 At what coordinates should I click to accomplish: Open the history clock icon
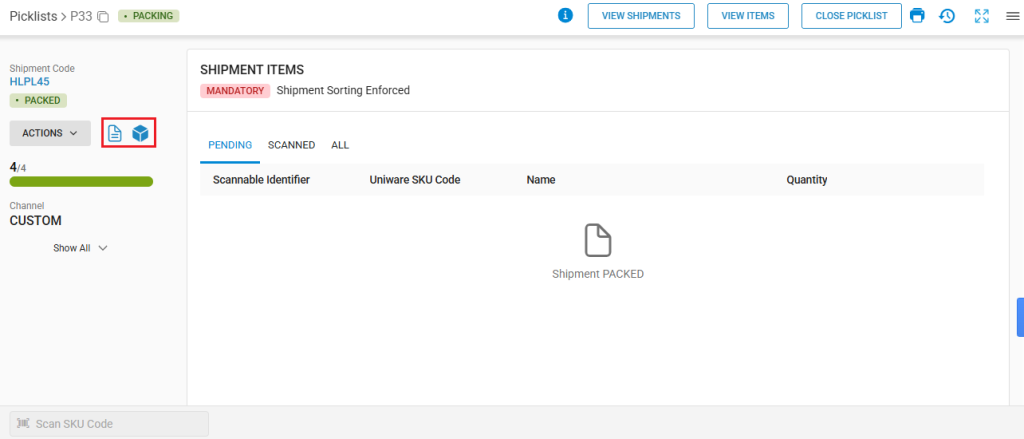point(948,16)
